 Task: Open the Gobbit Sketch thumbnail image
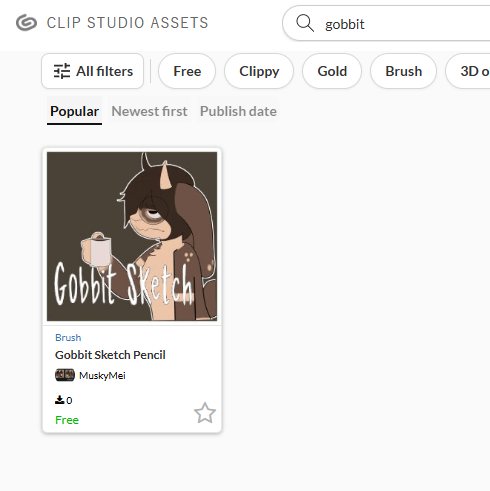pos(132,236)
